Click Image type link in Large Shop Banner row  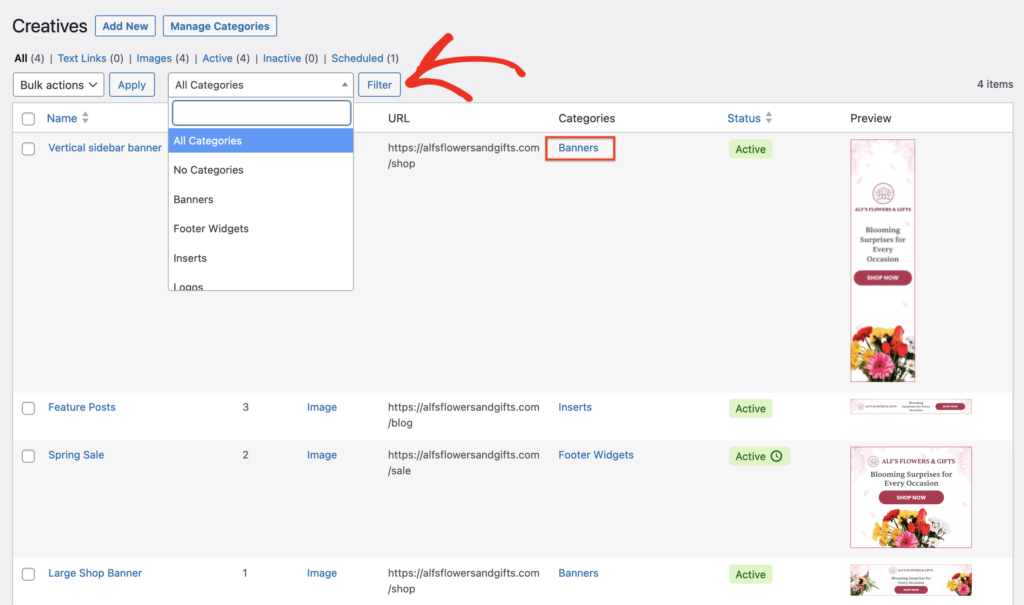point(322,573)
